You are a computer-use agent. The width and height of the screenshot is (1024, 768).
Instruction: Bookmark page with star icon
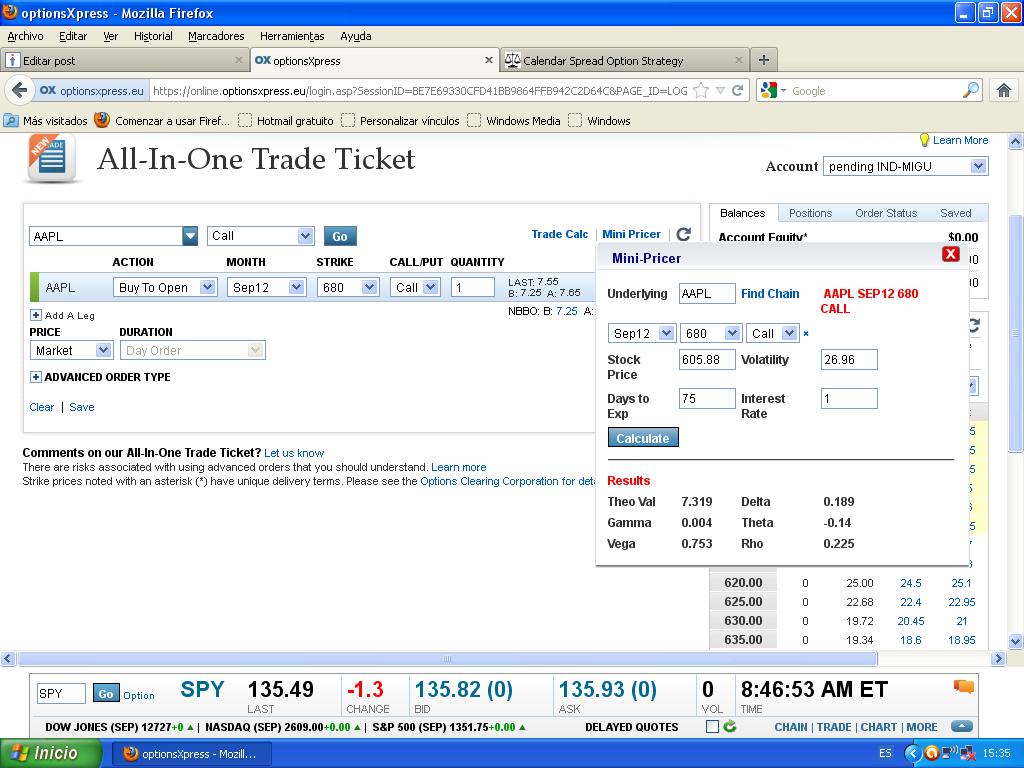701,91
